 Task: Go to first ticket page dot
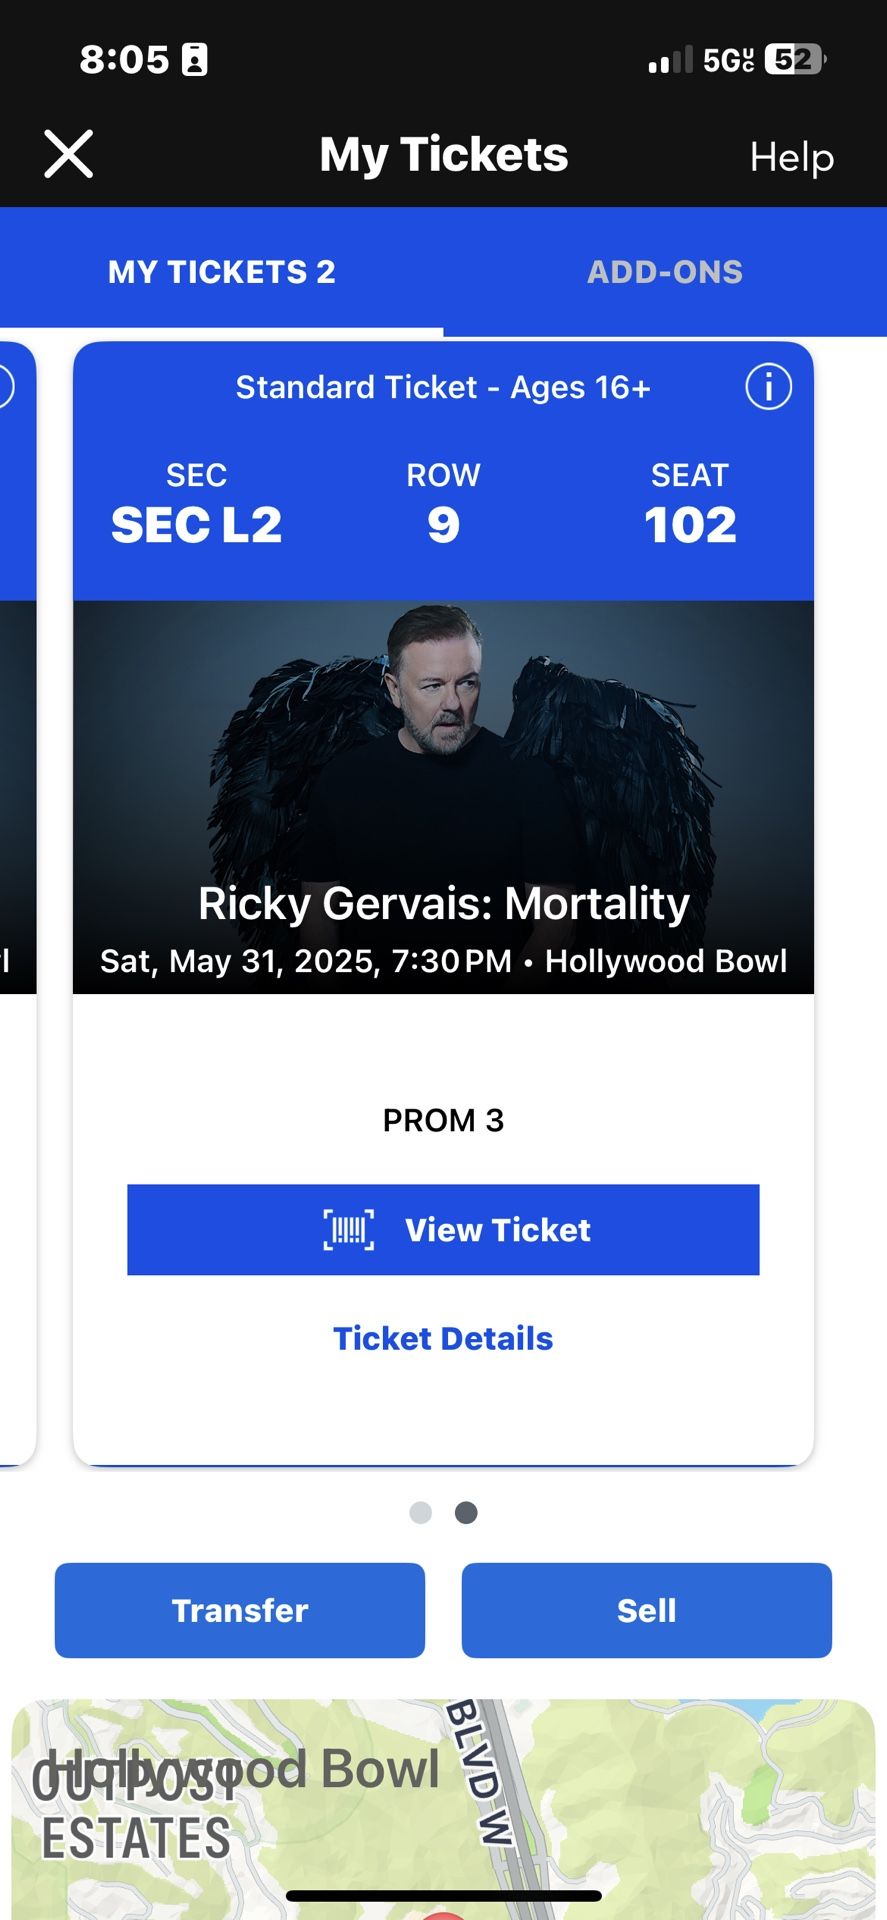421,1513
